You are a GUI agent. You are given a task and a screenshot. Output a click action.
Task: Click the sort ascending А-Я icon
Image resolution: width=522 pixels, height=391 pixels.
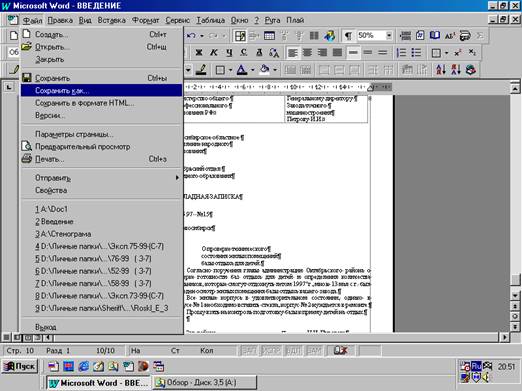(x=441, y=70)
